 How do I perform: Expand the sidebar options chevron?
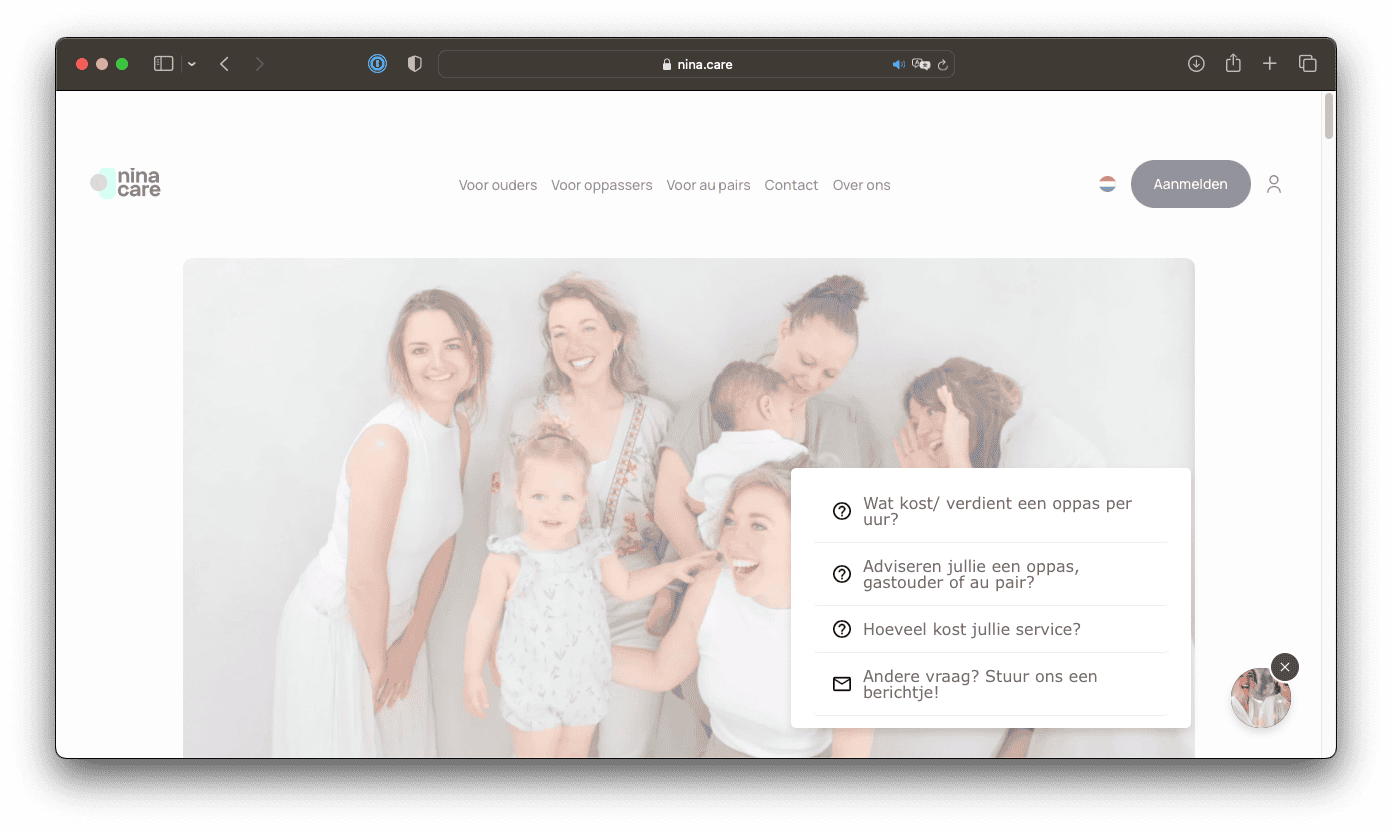tap(192, 64)
